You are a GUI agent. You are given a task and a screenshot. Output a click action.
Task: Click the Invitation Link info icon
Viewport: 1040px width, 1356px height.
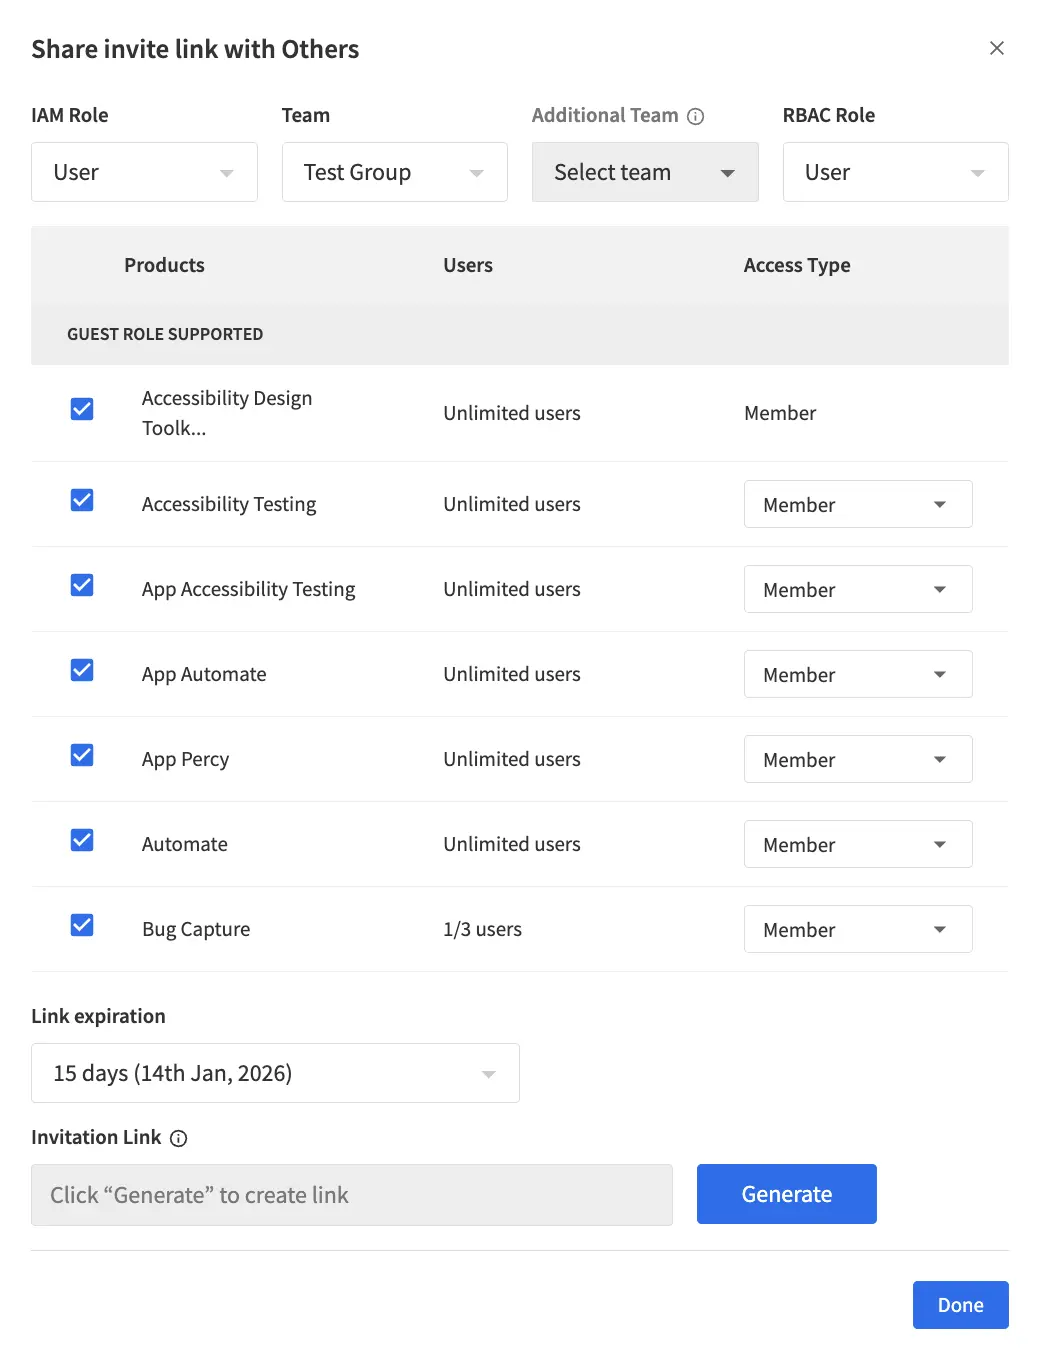pos(178,1138)
